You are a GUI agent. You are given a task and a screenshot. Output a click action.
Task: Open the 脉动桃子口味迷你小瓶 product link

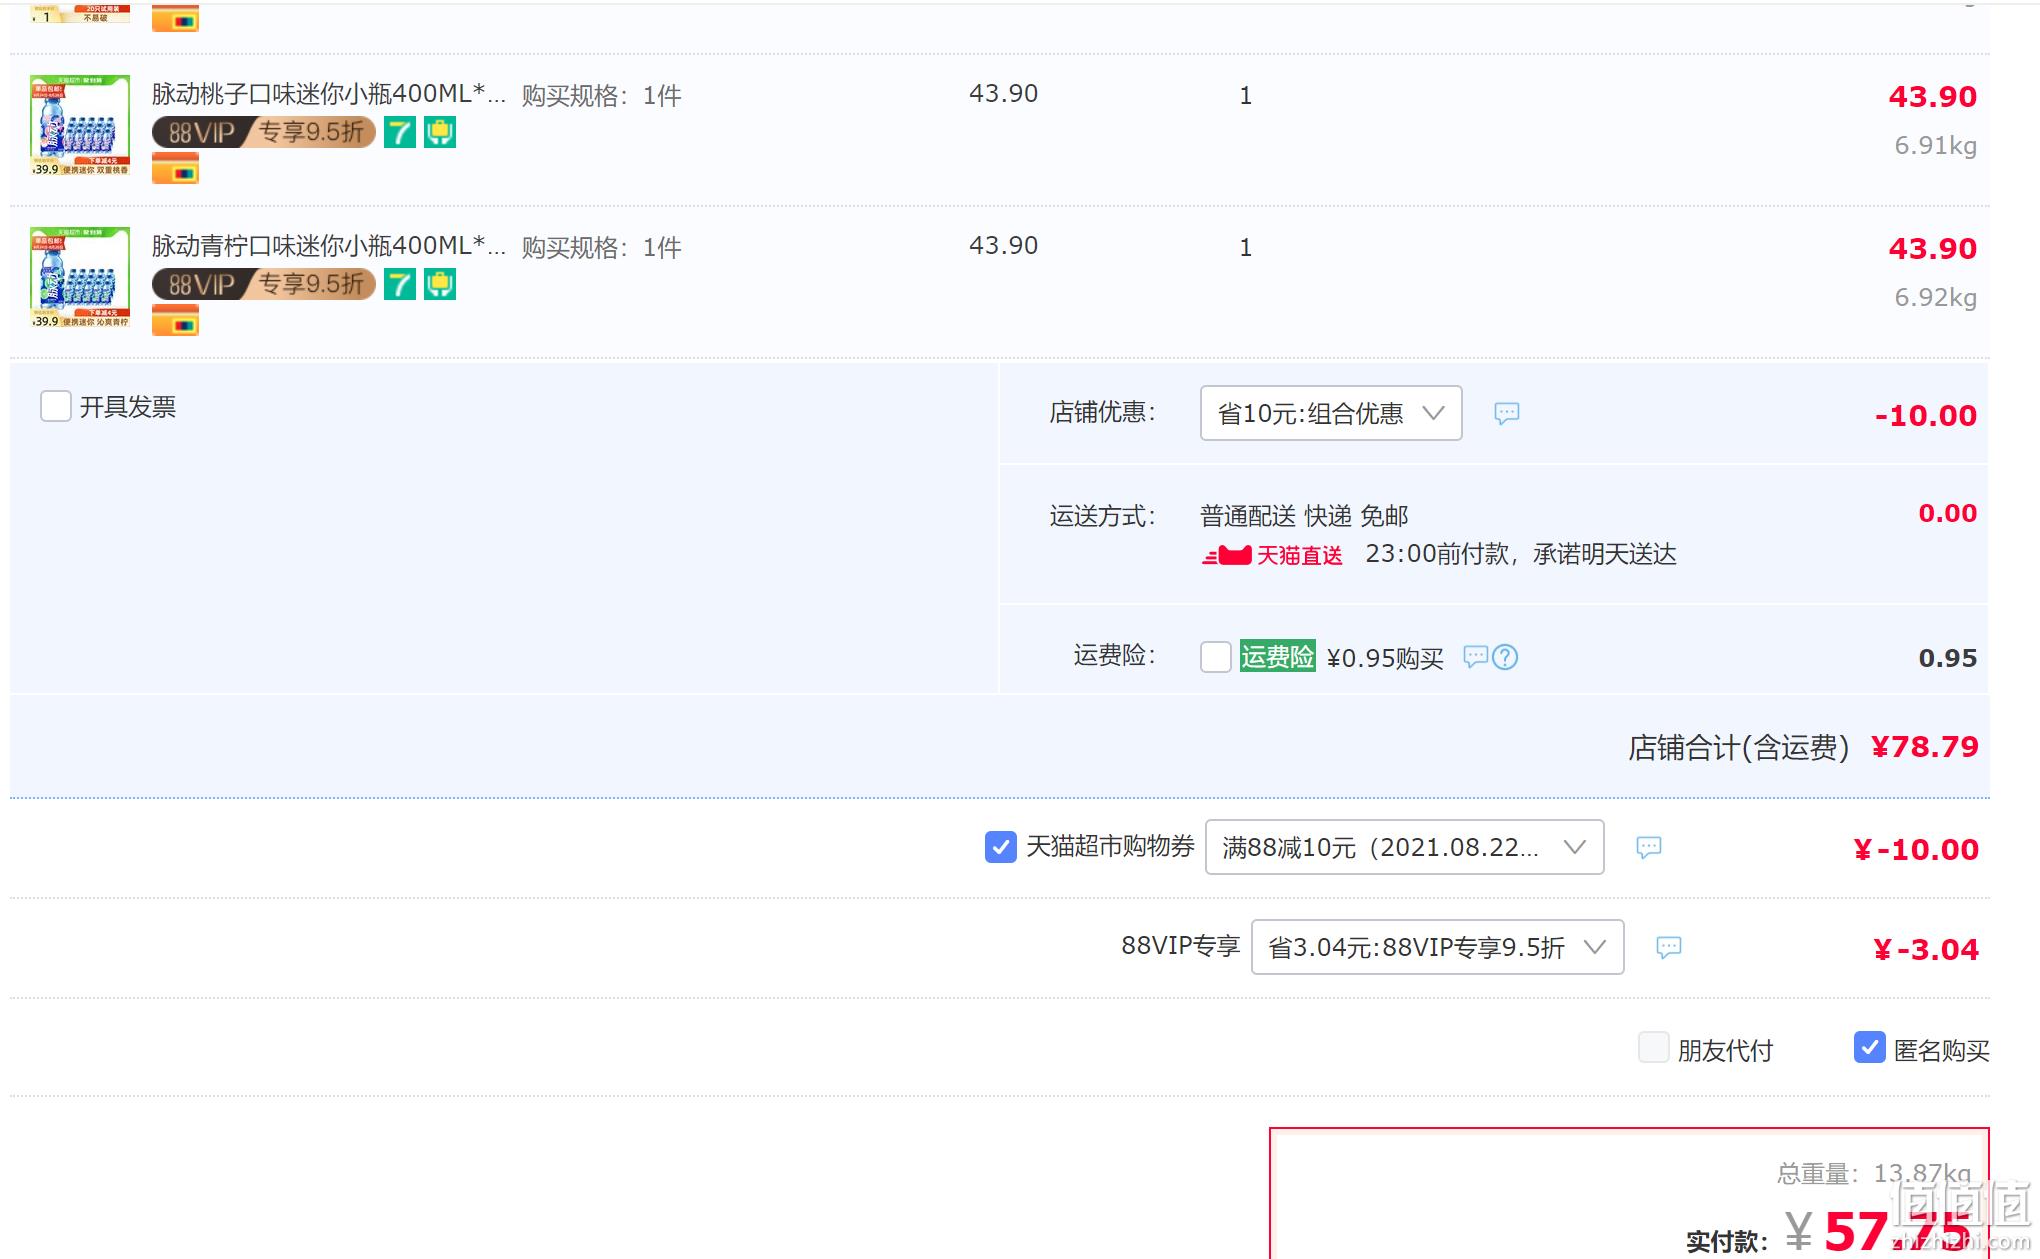(329, 94)
